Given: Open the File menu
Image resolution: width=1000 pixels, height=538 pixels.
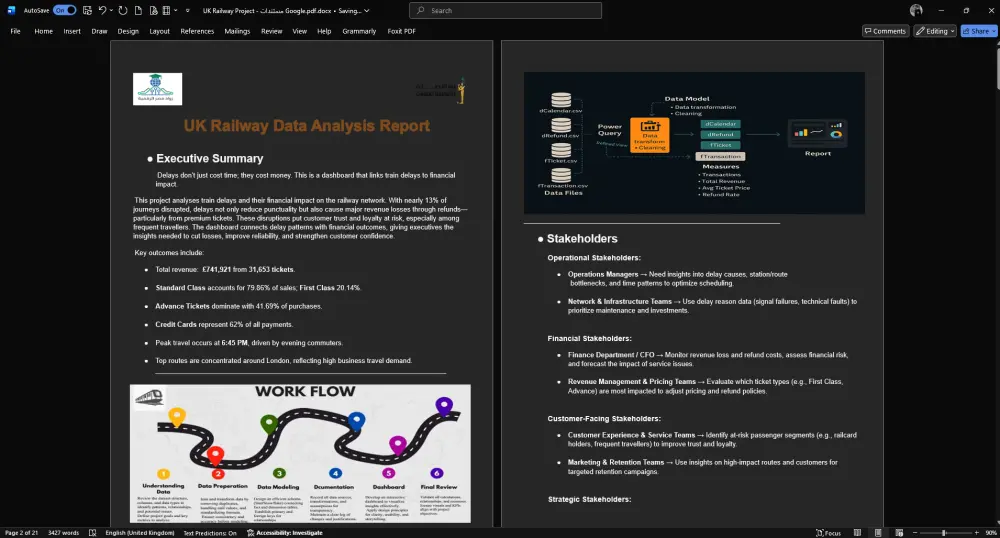Looking at the screenshot, I should pyautogui.click(x=15, y=31).
